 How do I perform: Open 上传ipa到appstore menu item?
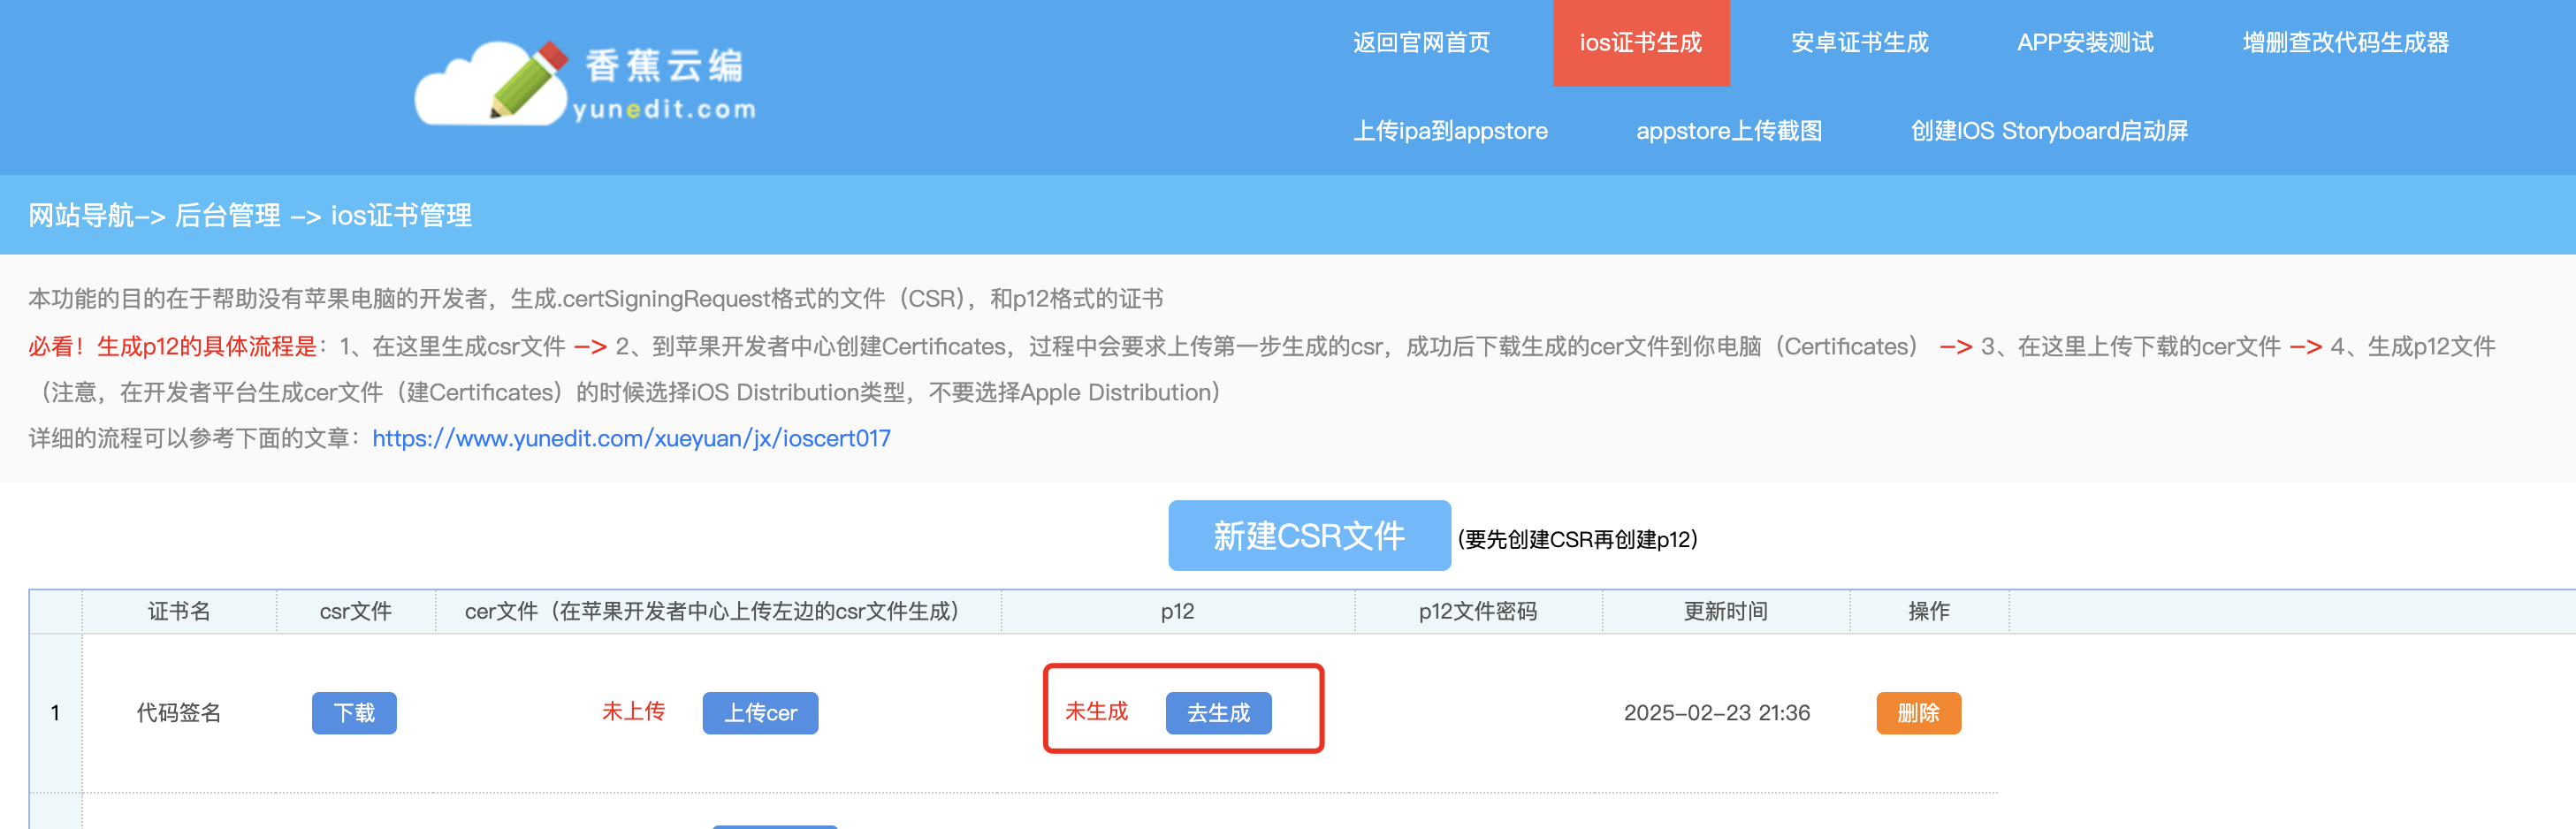[1450, 131]
